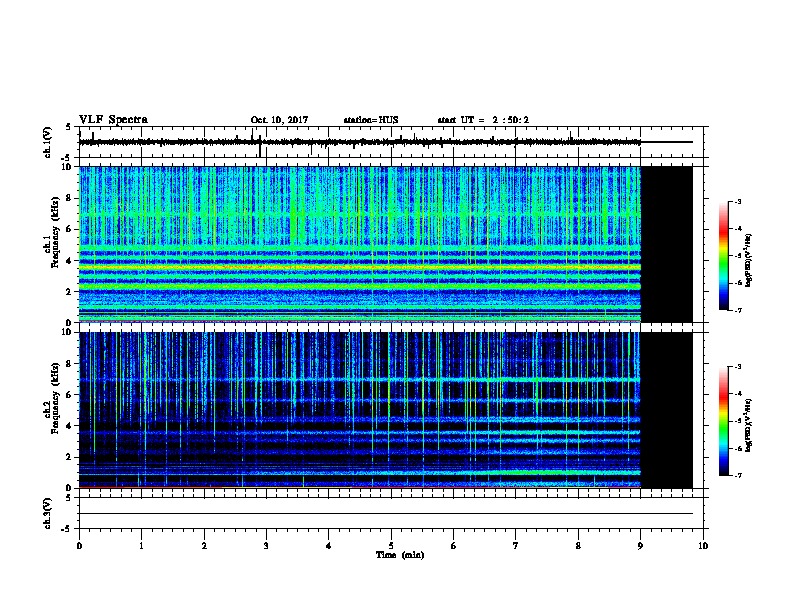
Task: Click the ch.2 'Frequency (kHz)' axis label
Action: (x=55, y=398)
